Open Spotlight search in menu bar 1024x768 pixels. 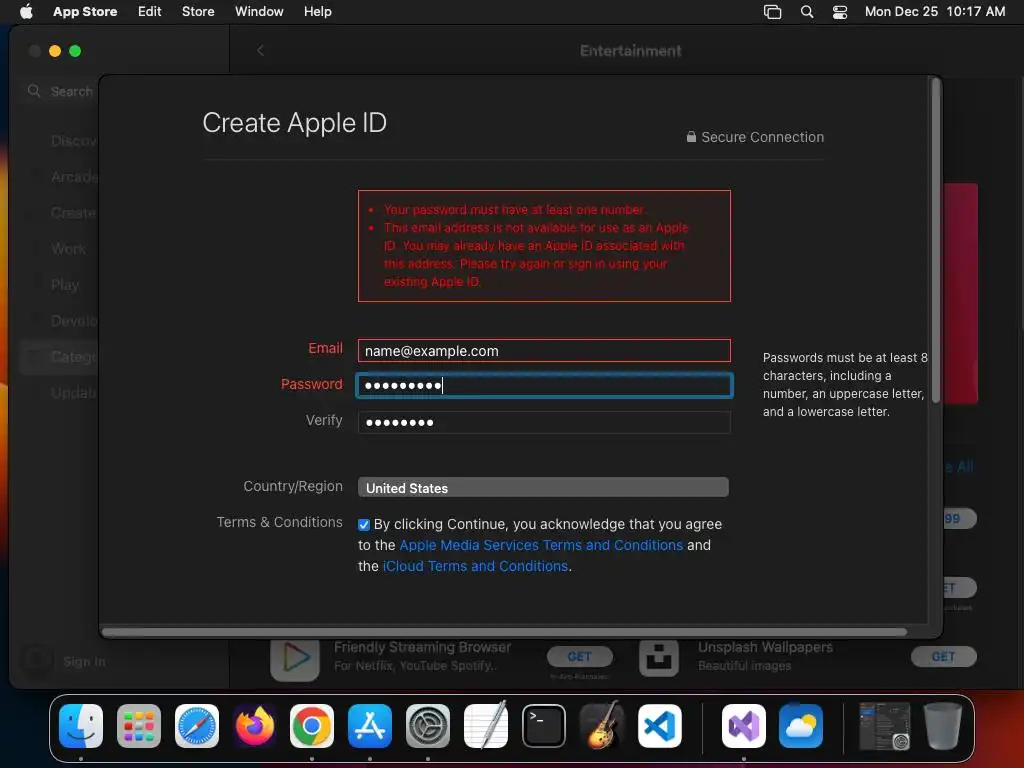(x=807, y=11)
